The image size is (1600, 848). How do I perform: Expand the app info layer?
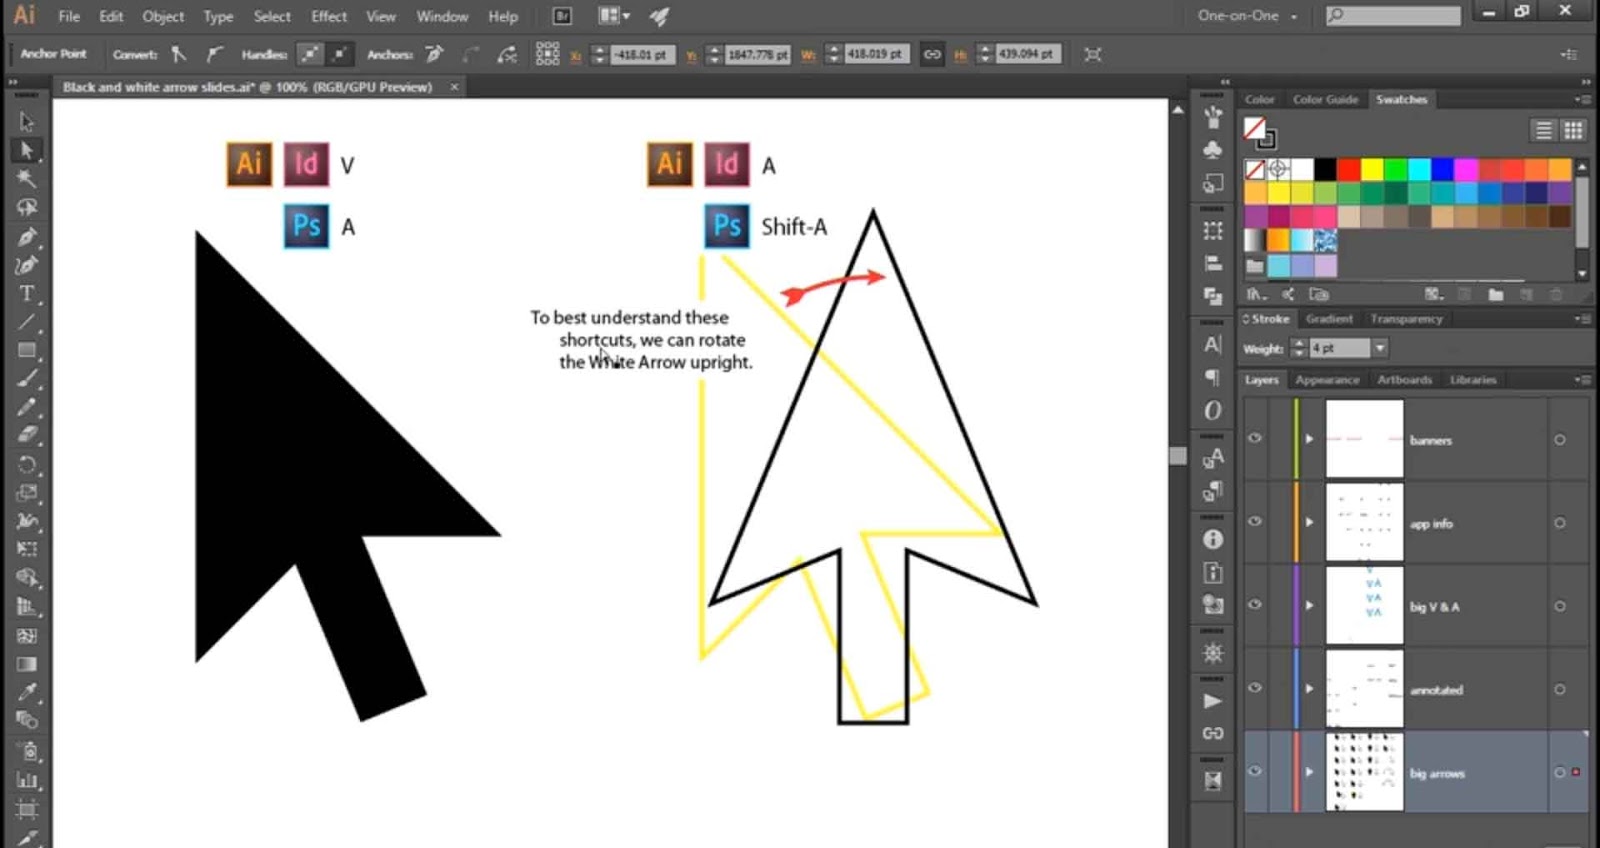pos(1309,522)
